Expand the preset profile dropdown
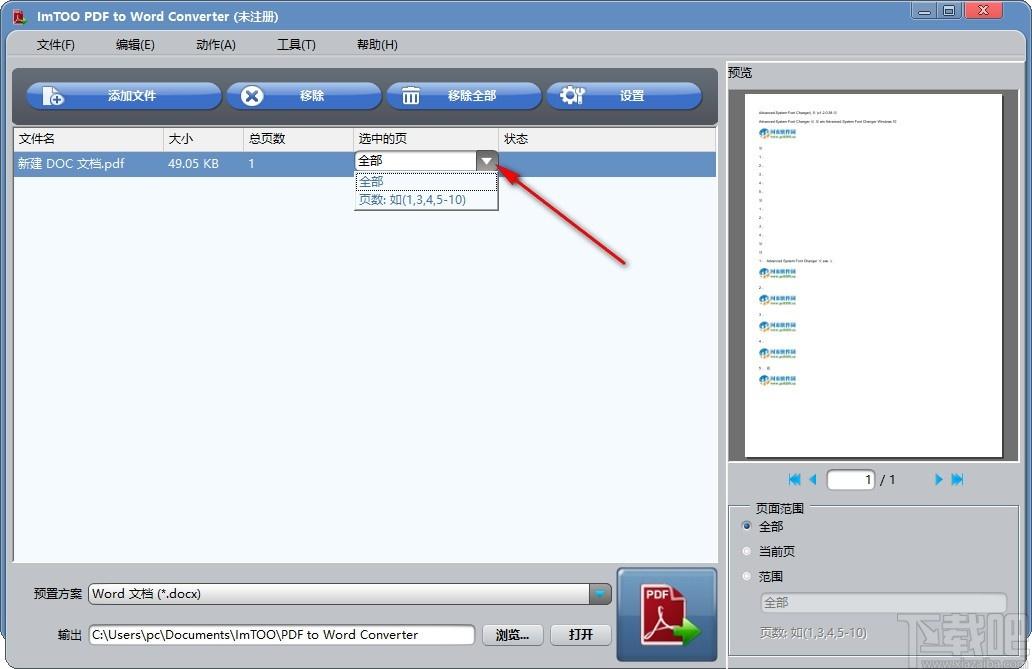 600,594
